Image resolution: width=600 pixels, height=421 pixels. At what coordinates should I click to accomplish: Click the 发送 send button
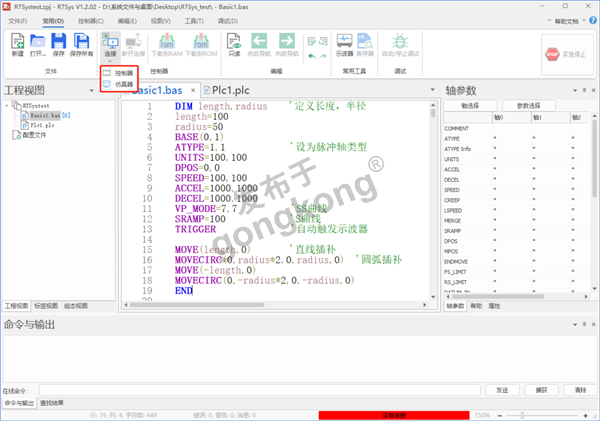(502, 390)
